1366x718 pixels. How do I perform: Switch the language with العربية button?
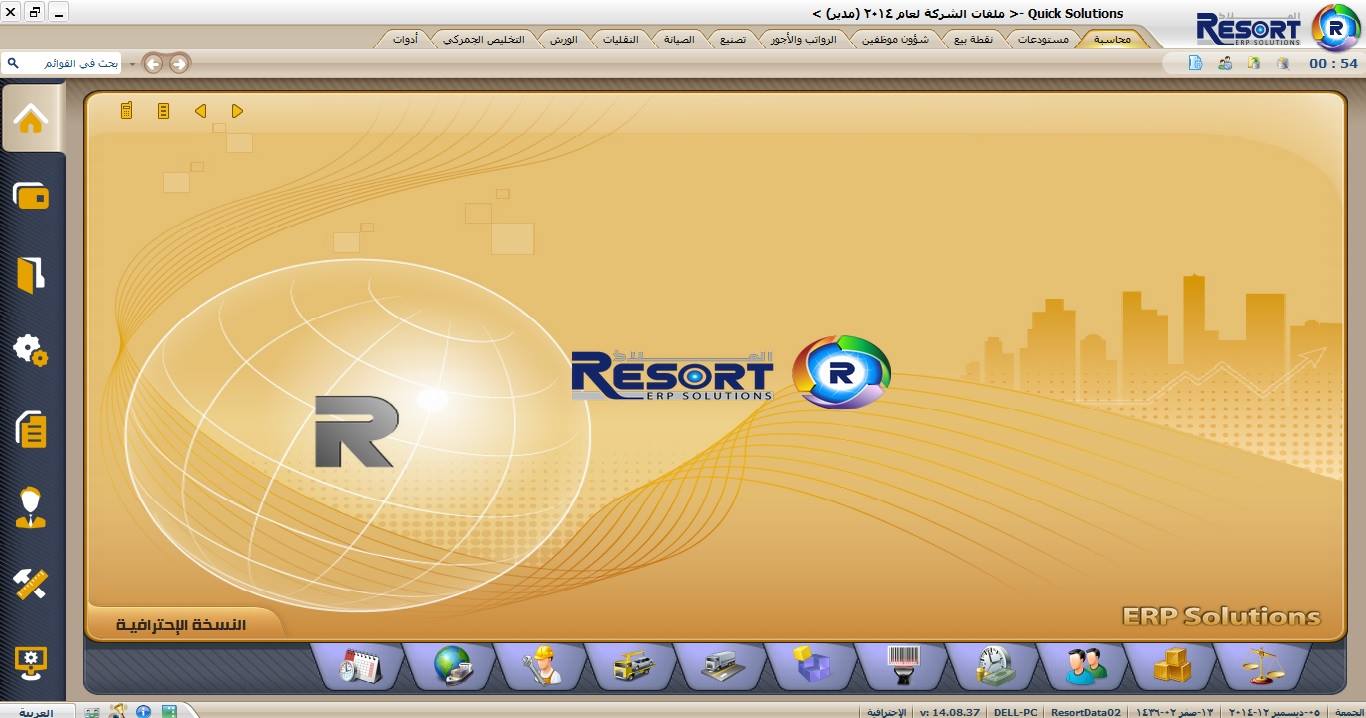click(37, 712)
